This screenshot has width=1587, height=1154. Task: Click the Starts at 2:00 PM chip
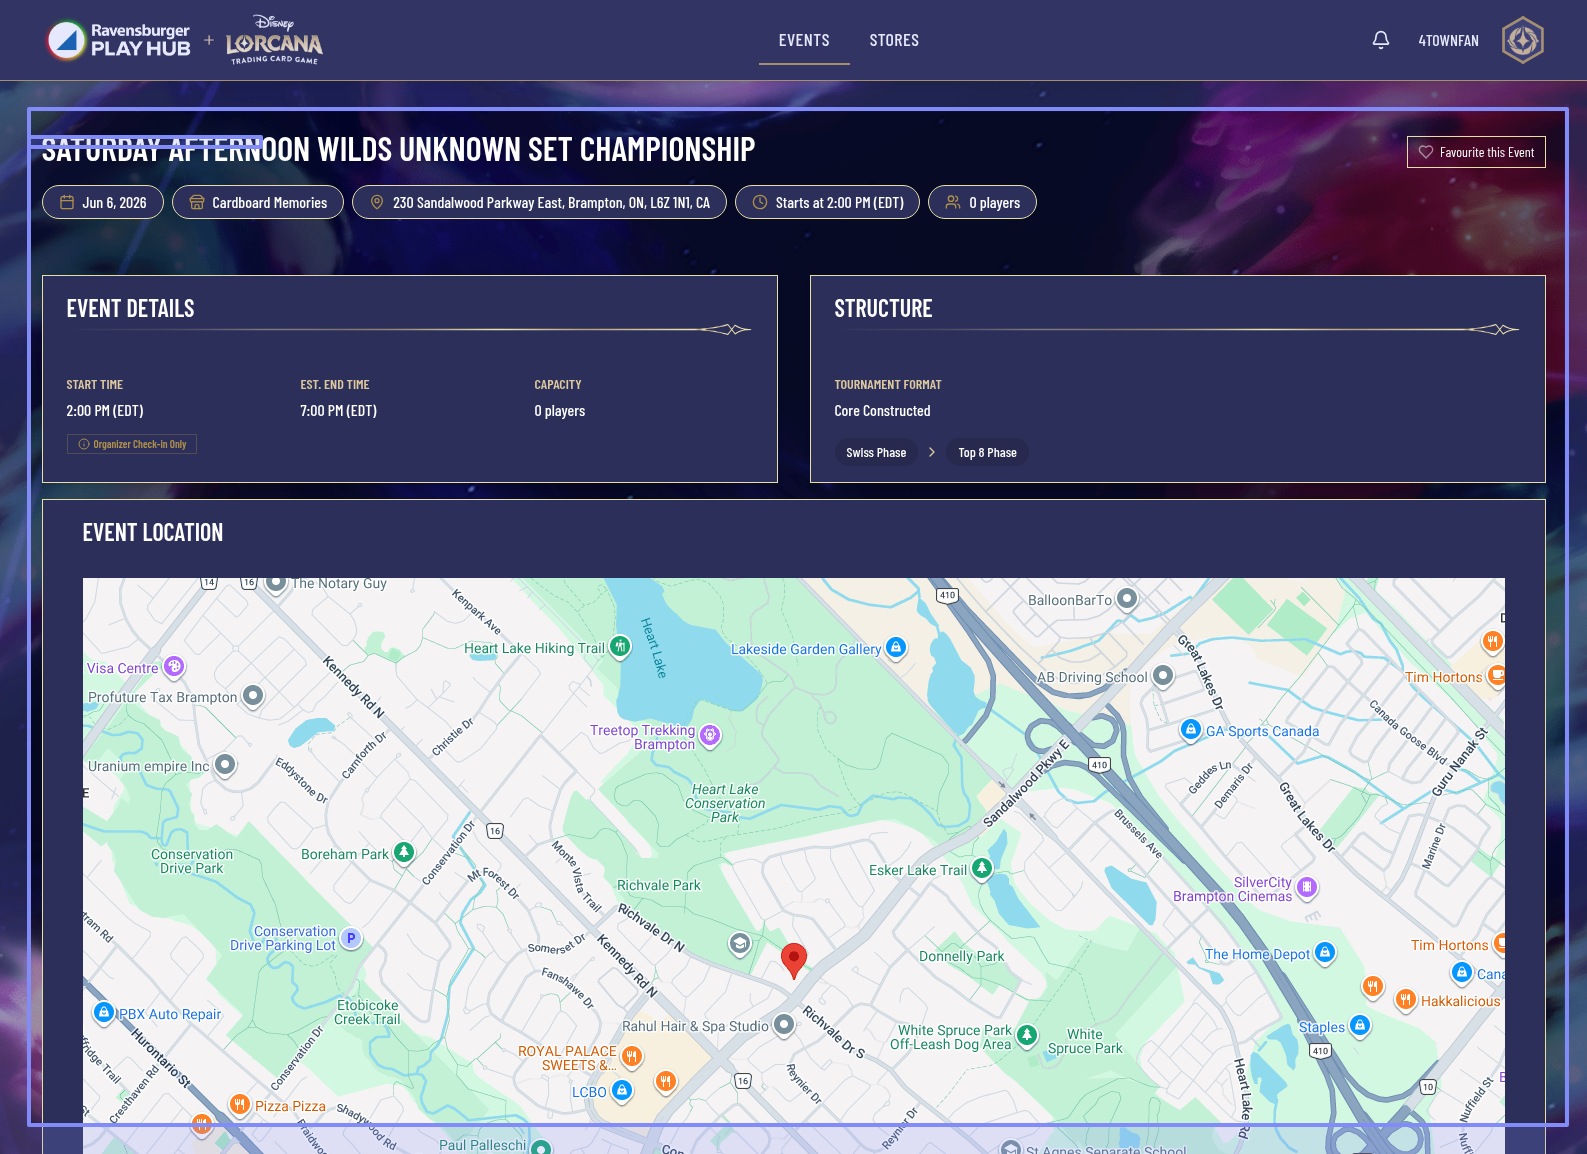827,203
